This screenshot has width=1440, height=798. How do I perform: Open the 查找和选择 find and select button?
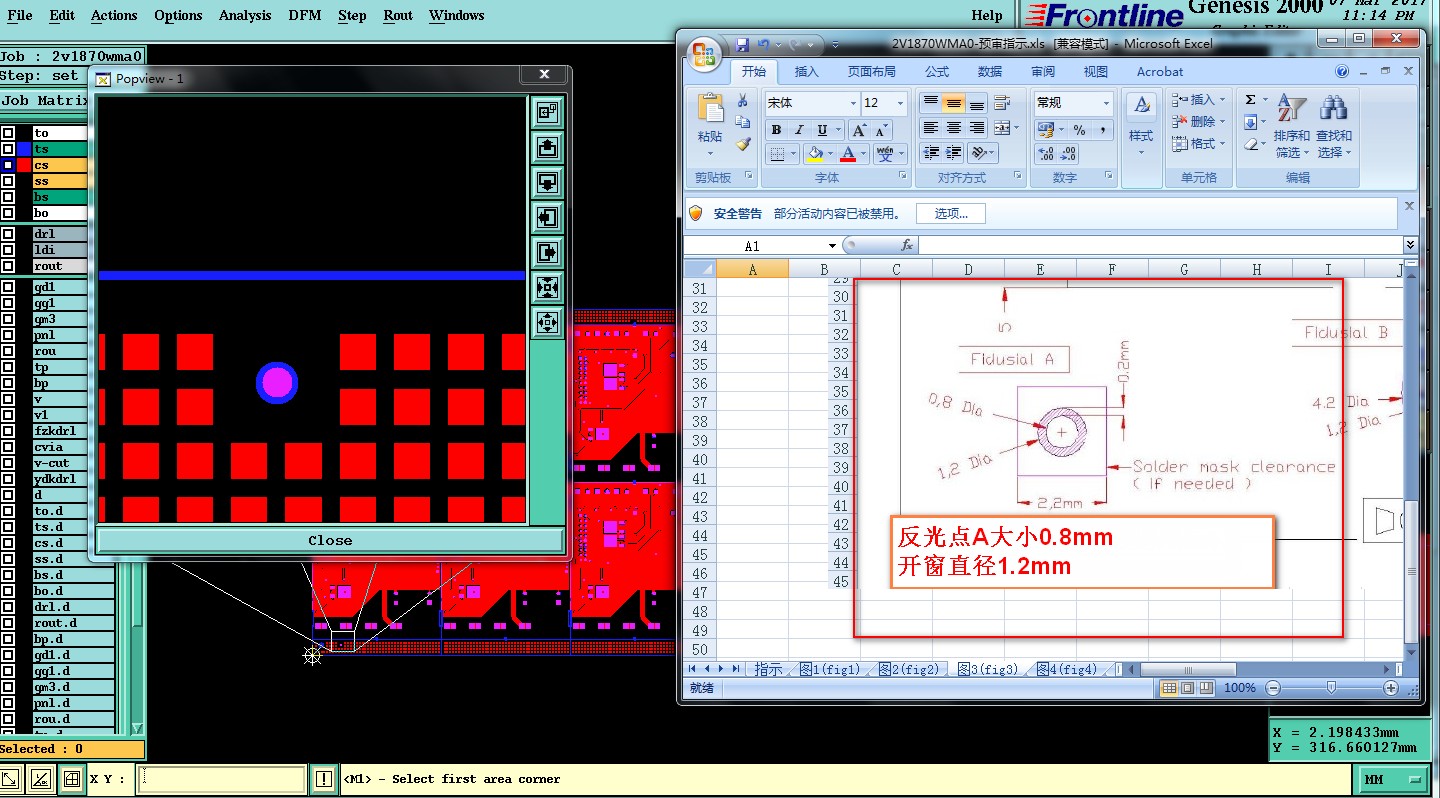(1333, 127)
